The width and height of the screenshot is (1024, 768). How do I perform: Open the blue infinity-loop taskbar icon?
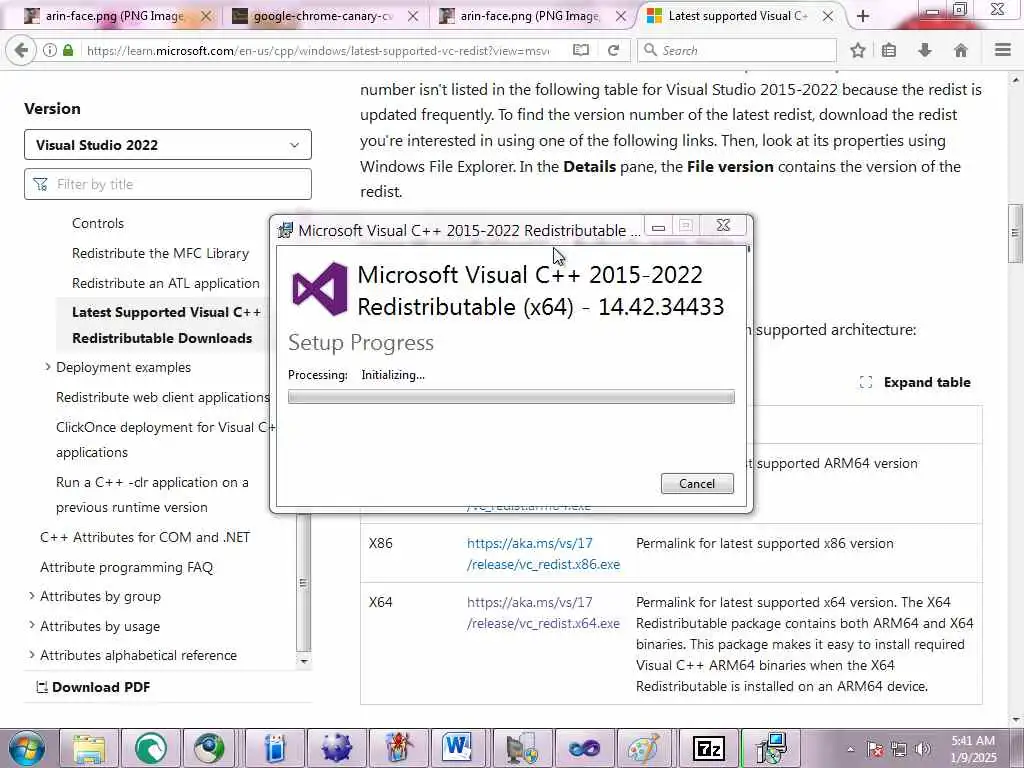pos(583,748)
